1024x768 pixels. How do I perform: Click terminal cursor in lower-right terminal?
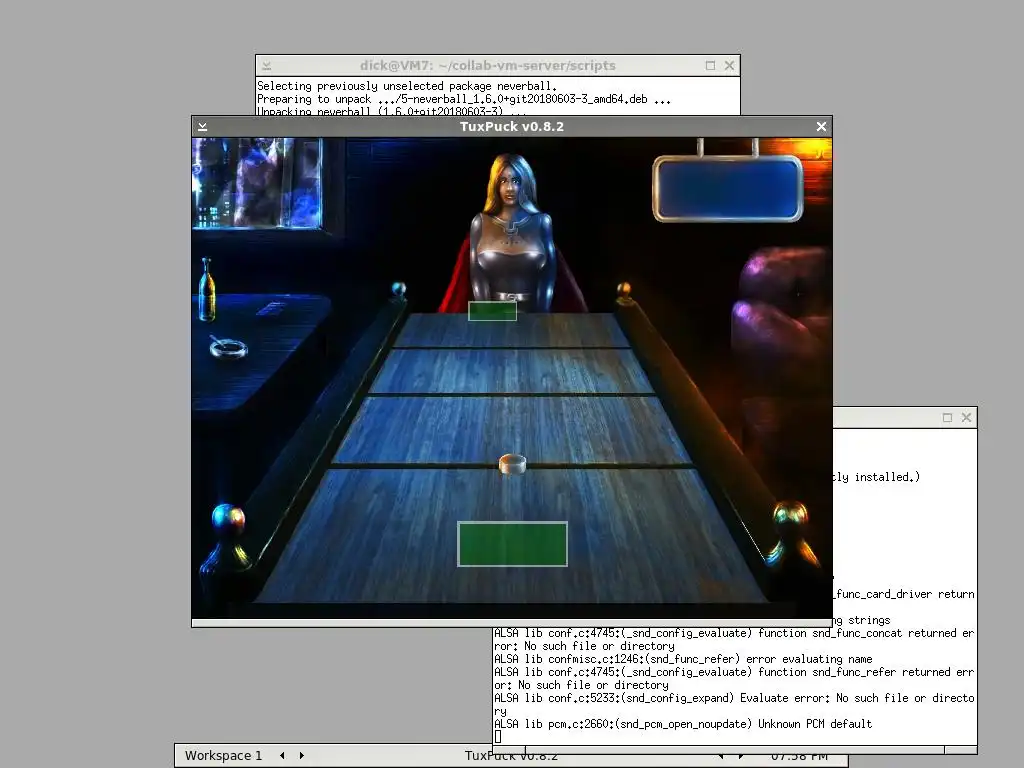[x=498, y=737]
